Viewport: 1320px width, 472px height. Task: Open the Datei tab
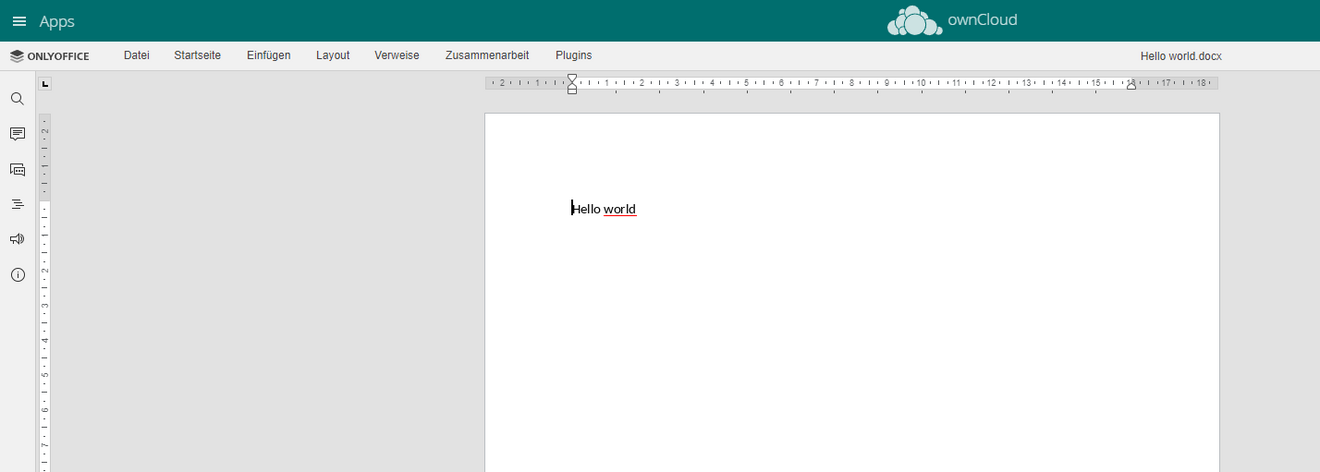pyautogui.click(x=137, y=56)
